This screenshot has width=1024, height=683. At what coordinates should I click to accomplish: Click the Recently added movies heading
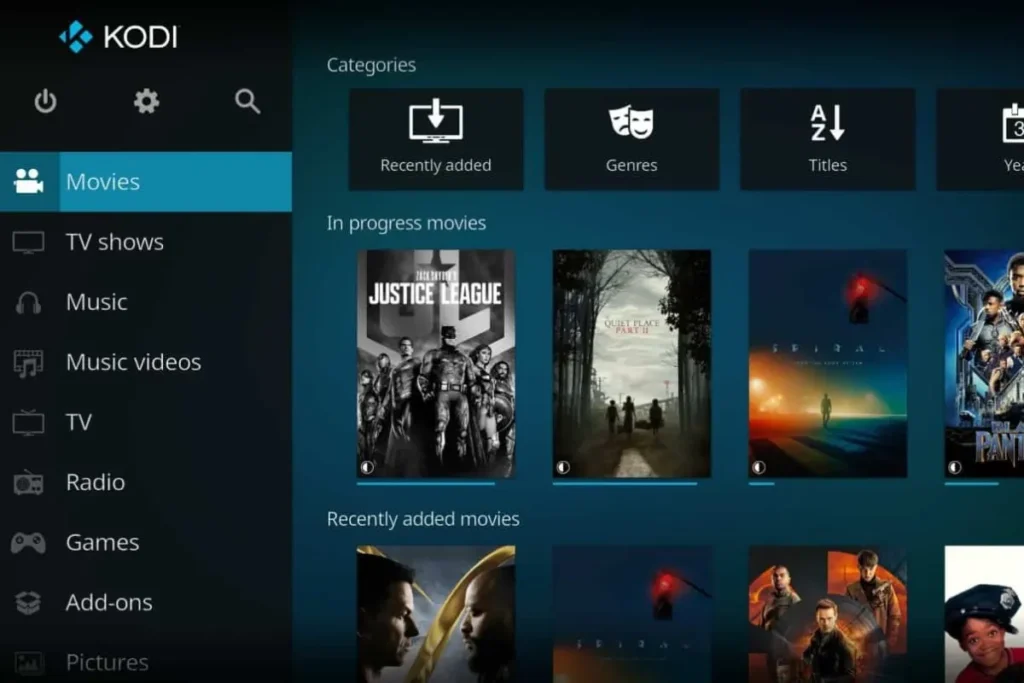click(x=423, y=519)
